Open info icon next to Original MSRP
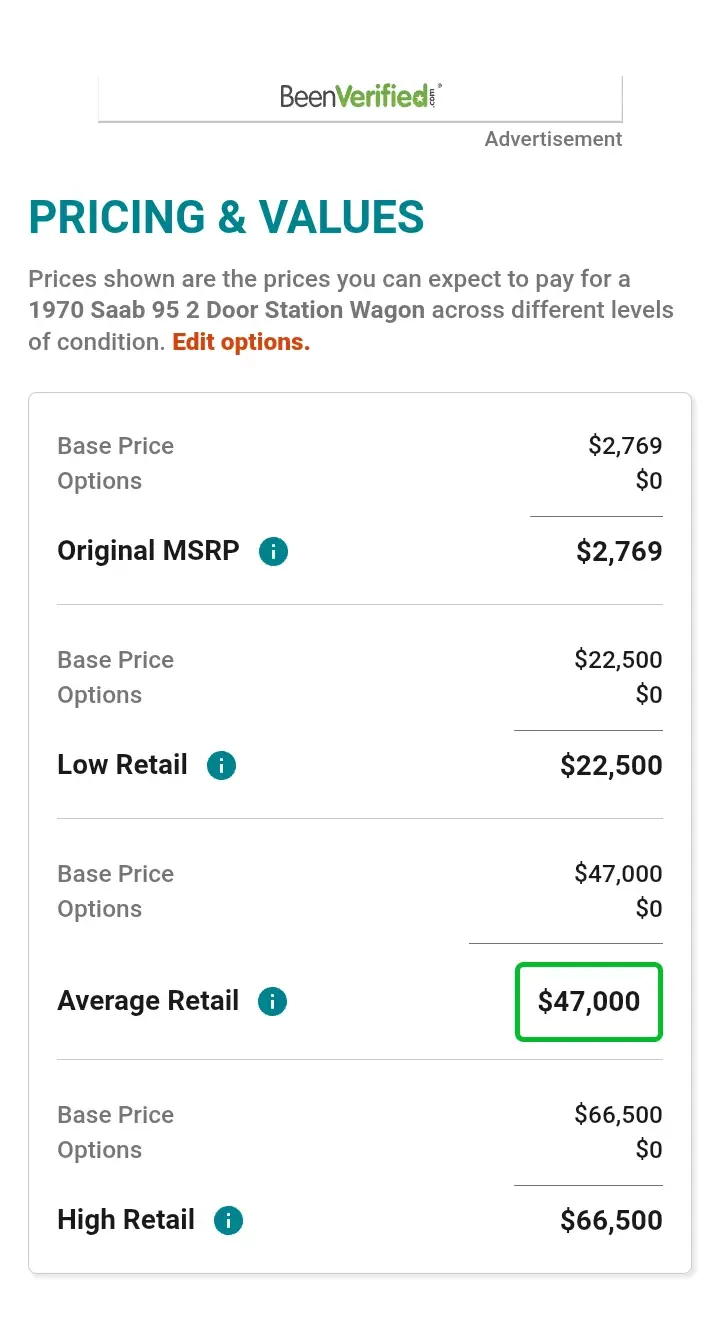Viewport: 720px width, 1318px height. coord(273,551)
